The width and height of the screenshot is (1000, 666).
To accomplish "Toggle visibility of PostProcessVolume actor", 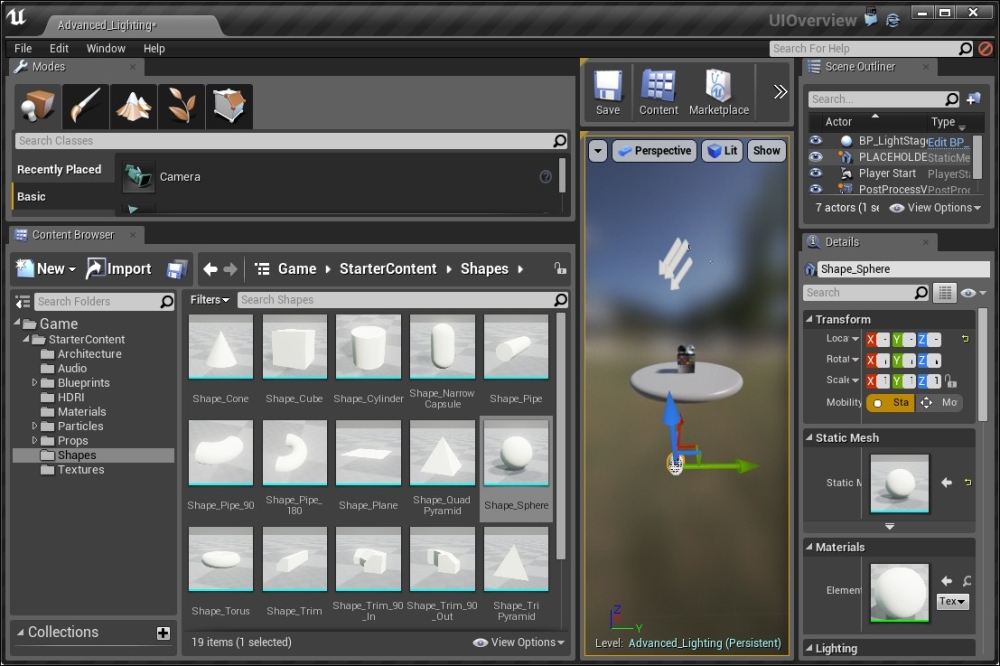I will (x=816, y=188).
